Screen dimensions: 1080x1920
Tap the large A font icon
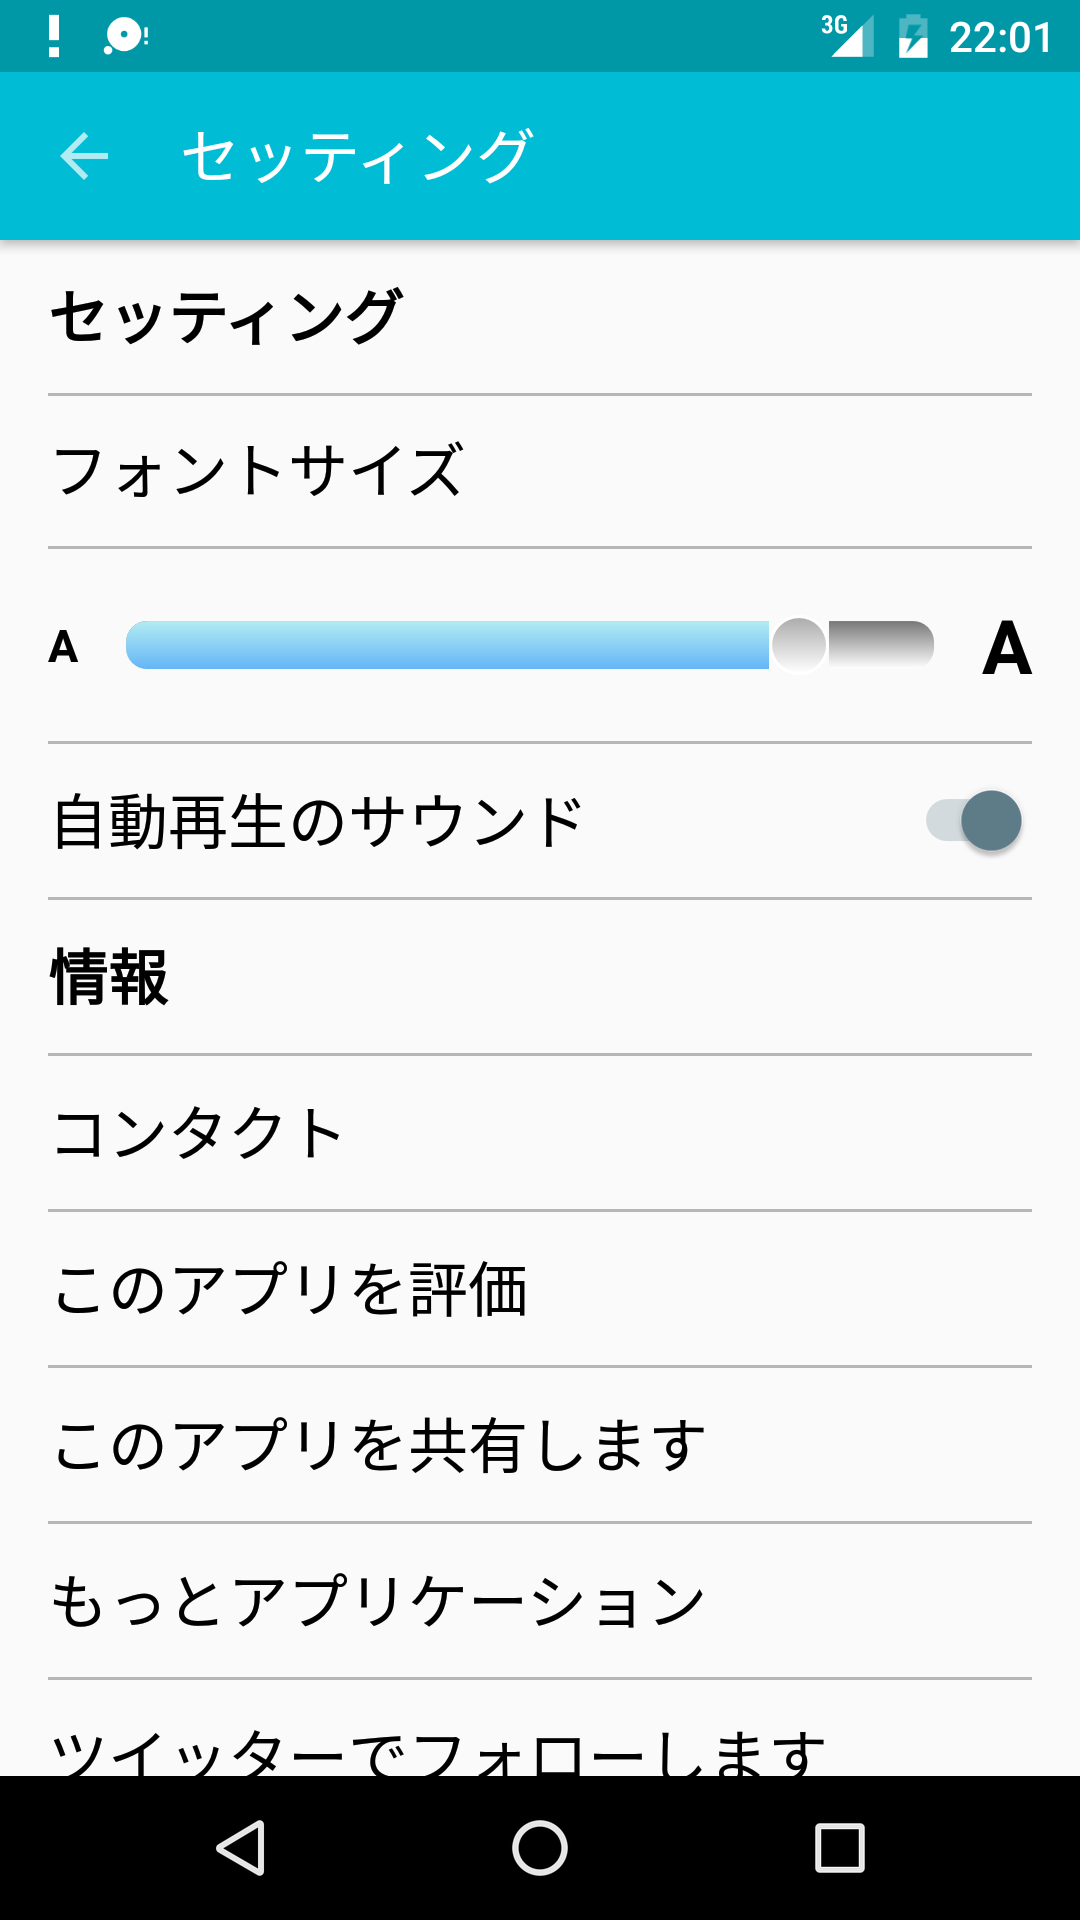(x=1007, y=648)
